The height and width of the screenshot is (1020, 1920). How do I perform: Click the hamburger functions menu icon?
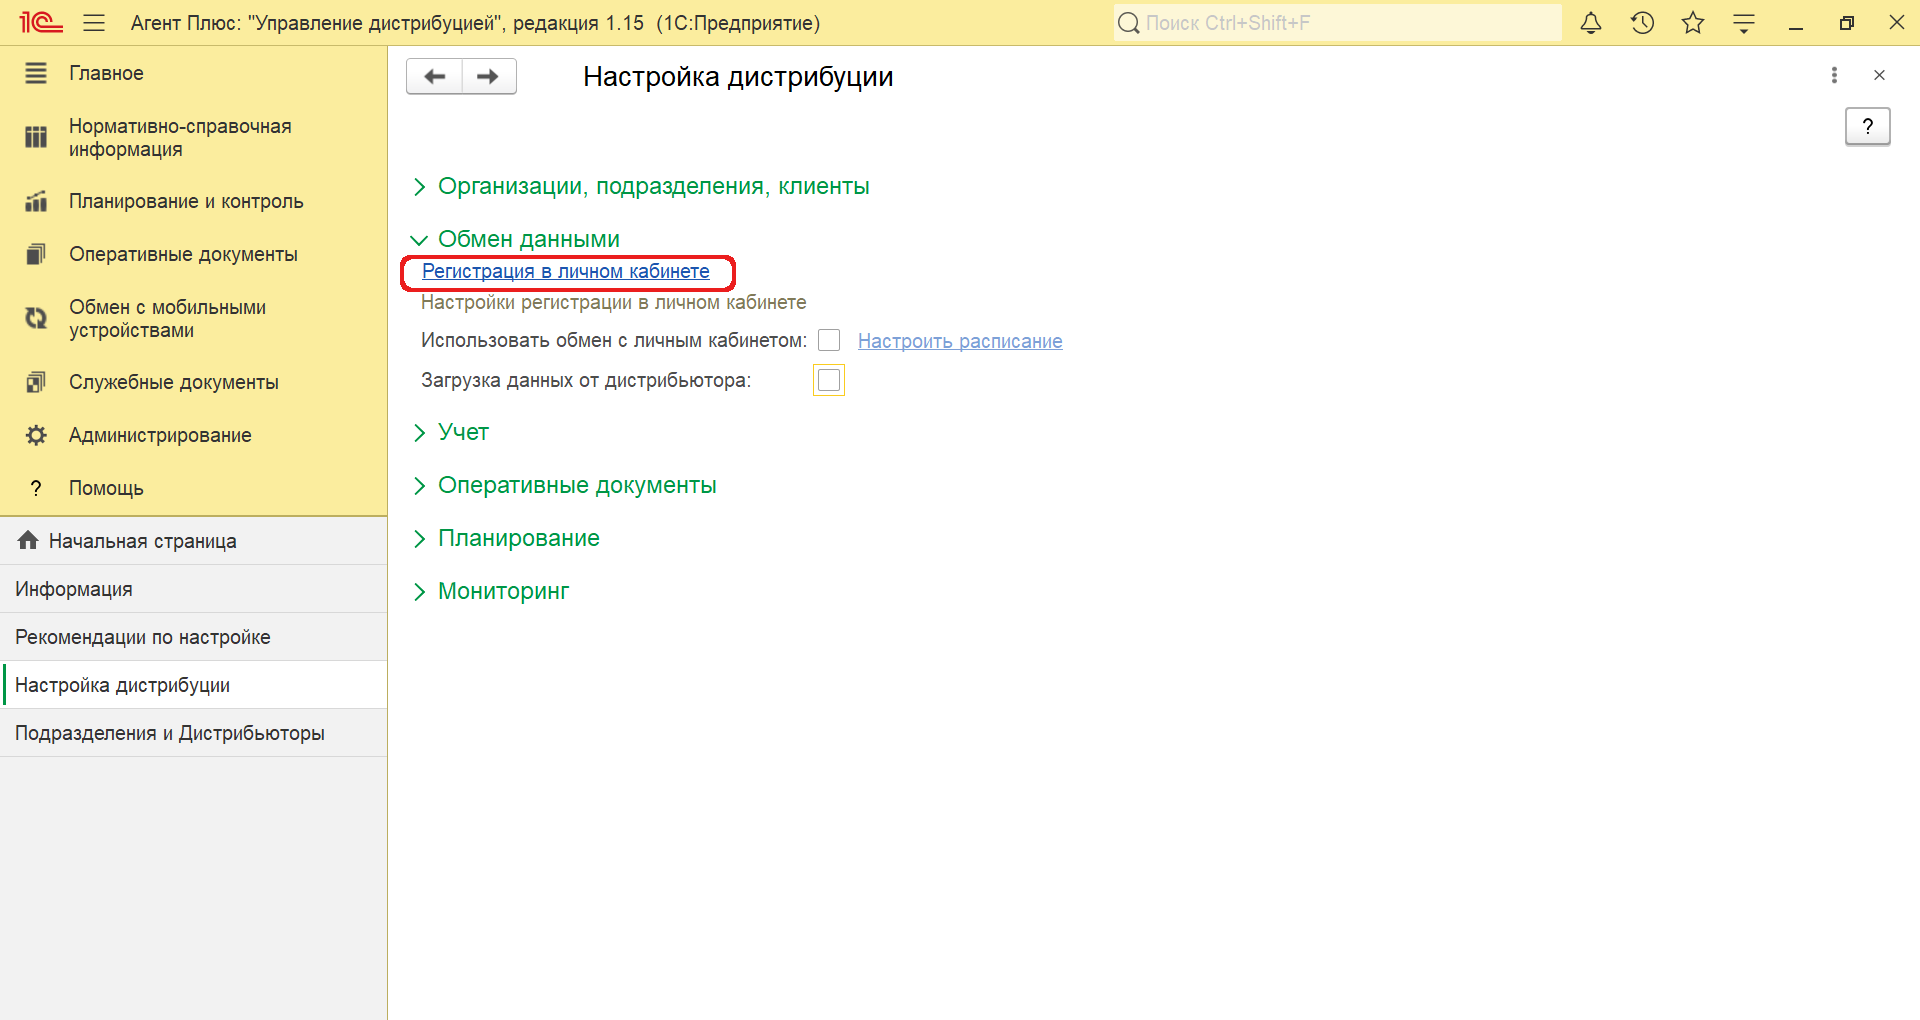click(94, 23)
